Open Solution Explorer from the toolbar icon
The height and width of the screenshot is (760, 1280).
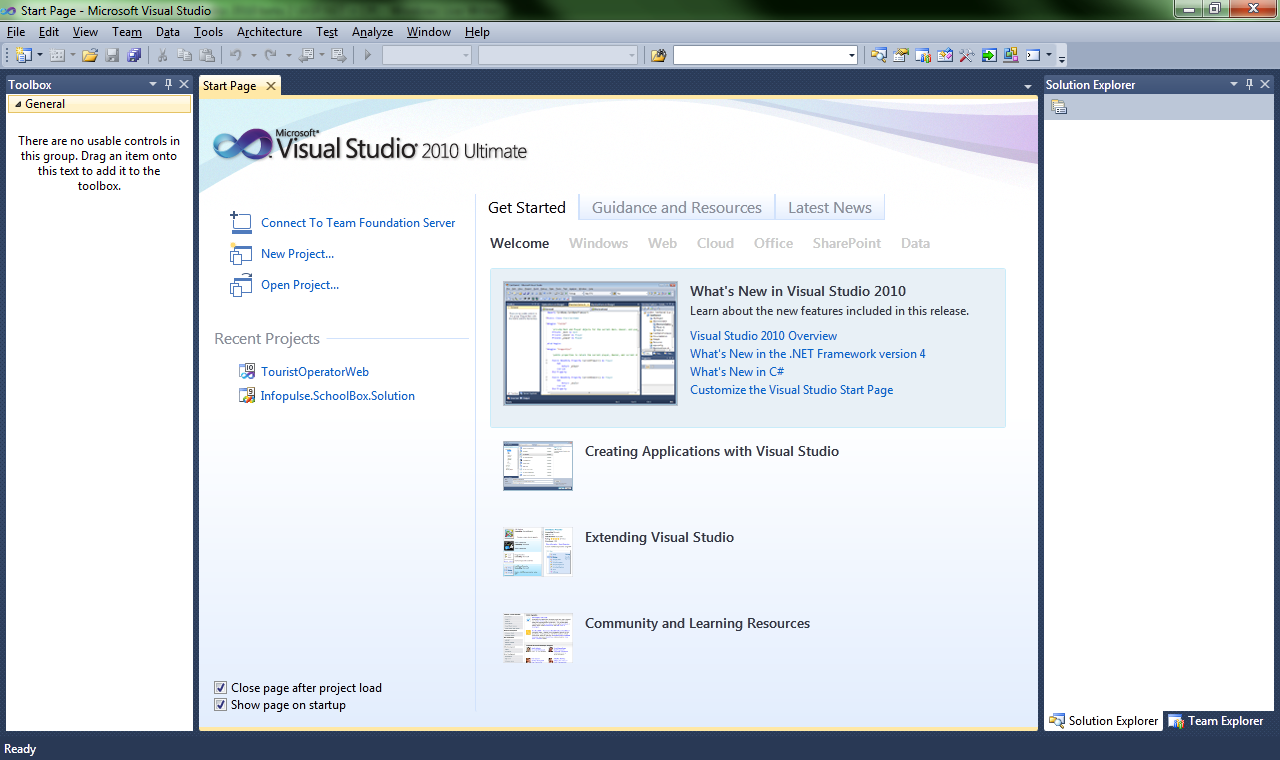[x=878, y=55]
